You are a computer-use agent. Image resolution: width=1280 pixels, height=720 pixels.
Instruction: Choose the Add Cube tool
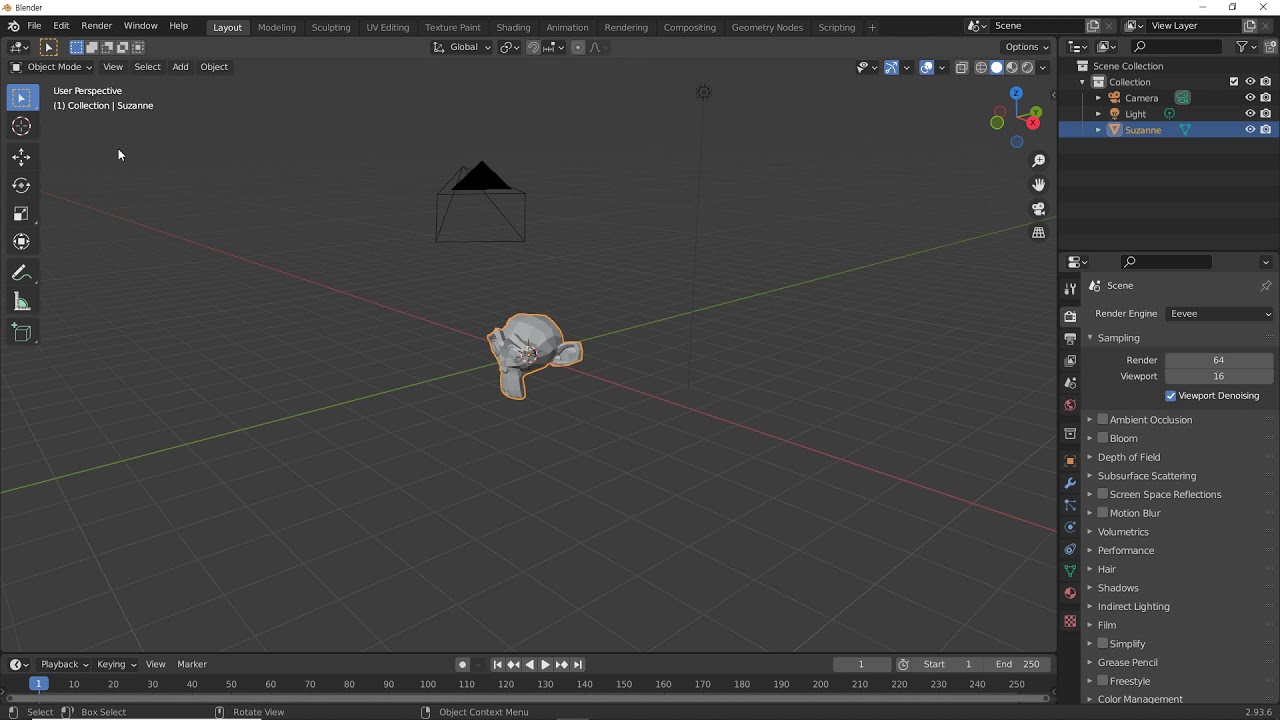click(x=21, y=333)
